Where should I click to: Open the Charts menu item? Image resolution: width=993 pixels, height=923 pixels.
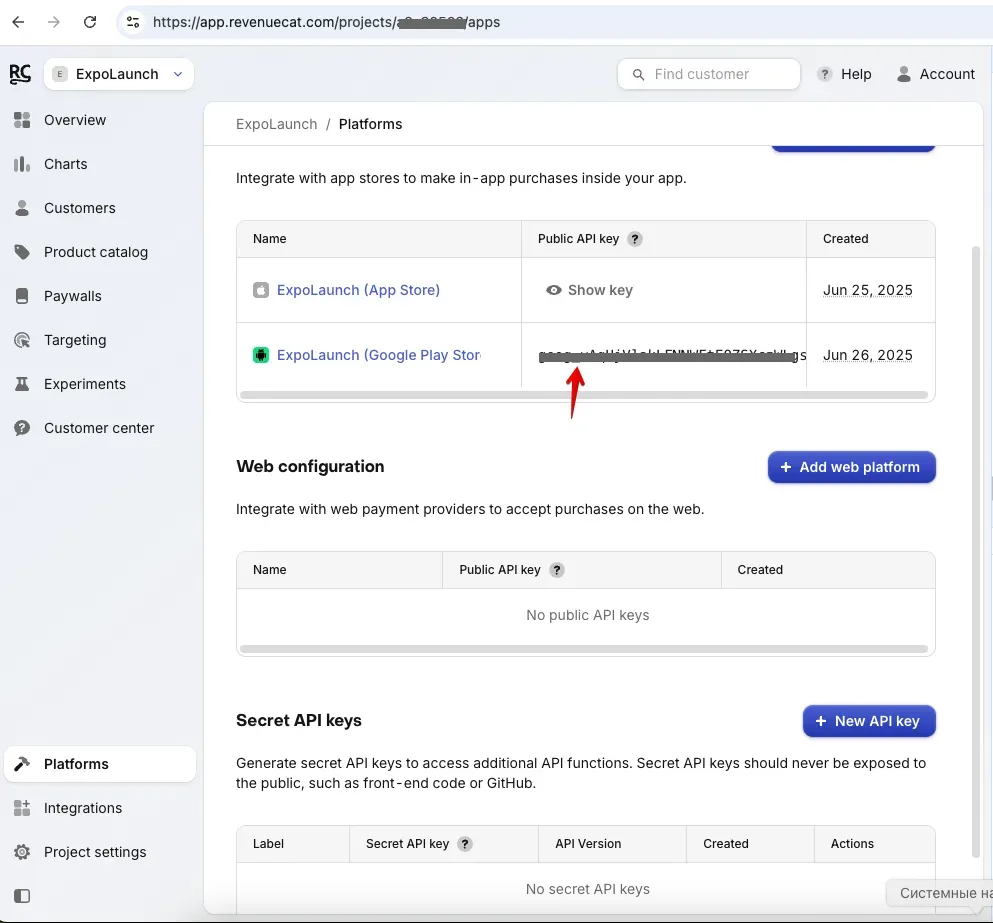click(x=65, y=164)
